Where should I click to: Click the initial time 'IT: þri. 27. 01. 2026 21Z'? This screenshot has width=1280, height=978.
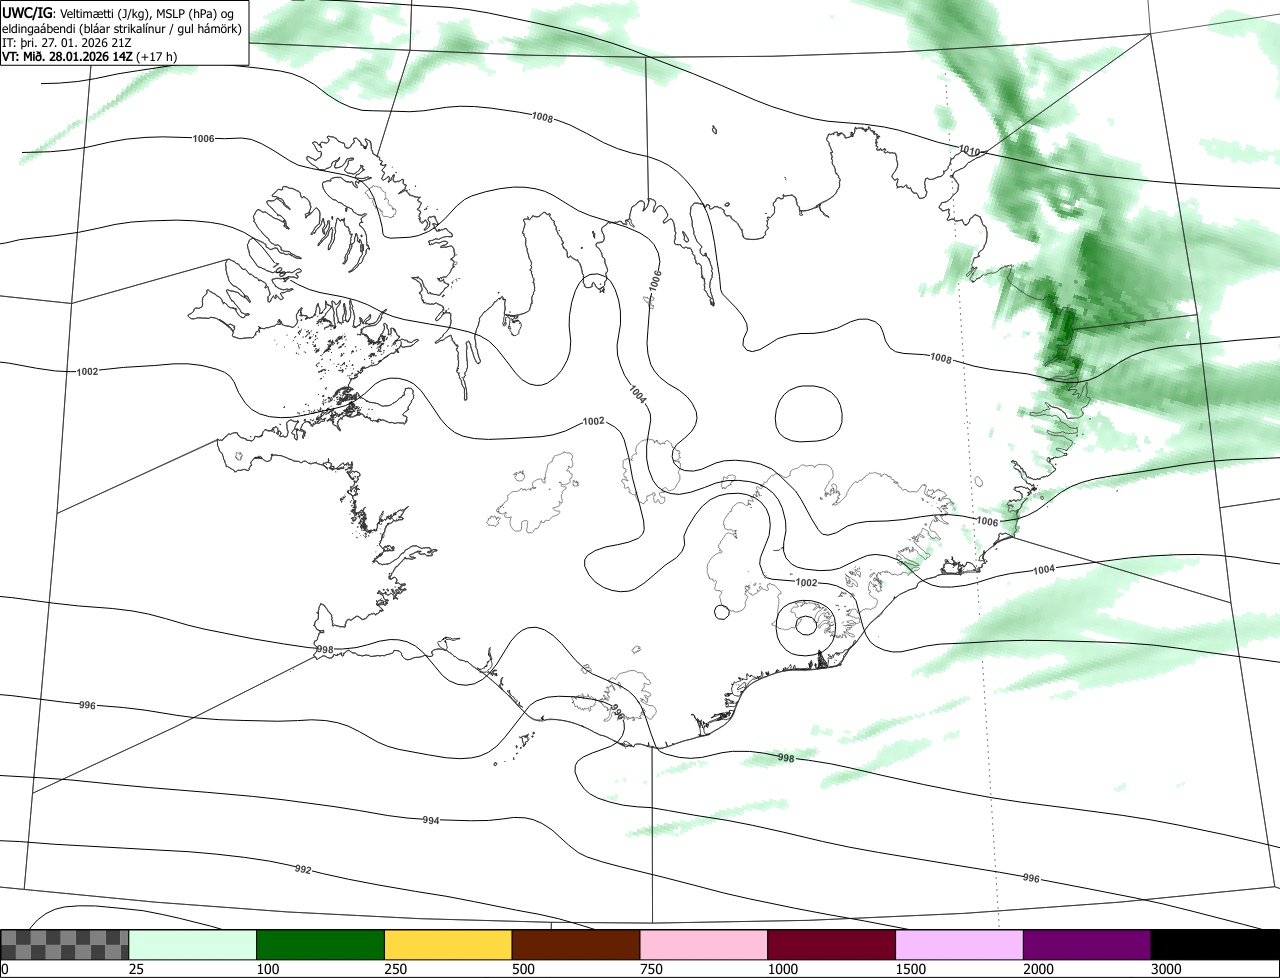coord(67,42)
